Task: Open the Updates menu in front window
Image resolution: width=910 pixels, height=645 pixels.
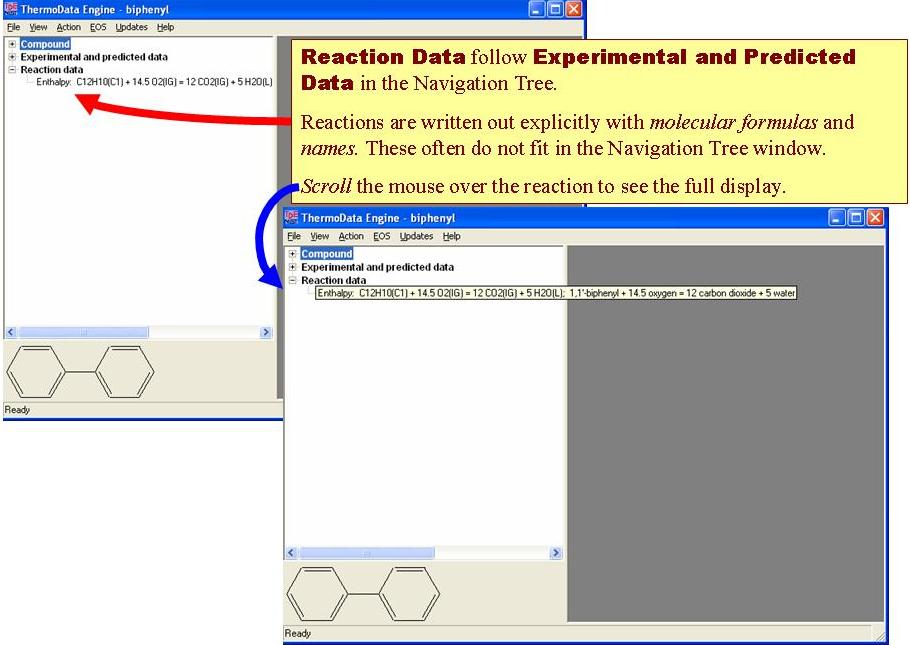Action: 416,237
